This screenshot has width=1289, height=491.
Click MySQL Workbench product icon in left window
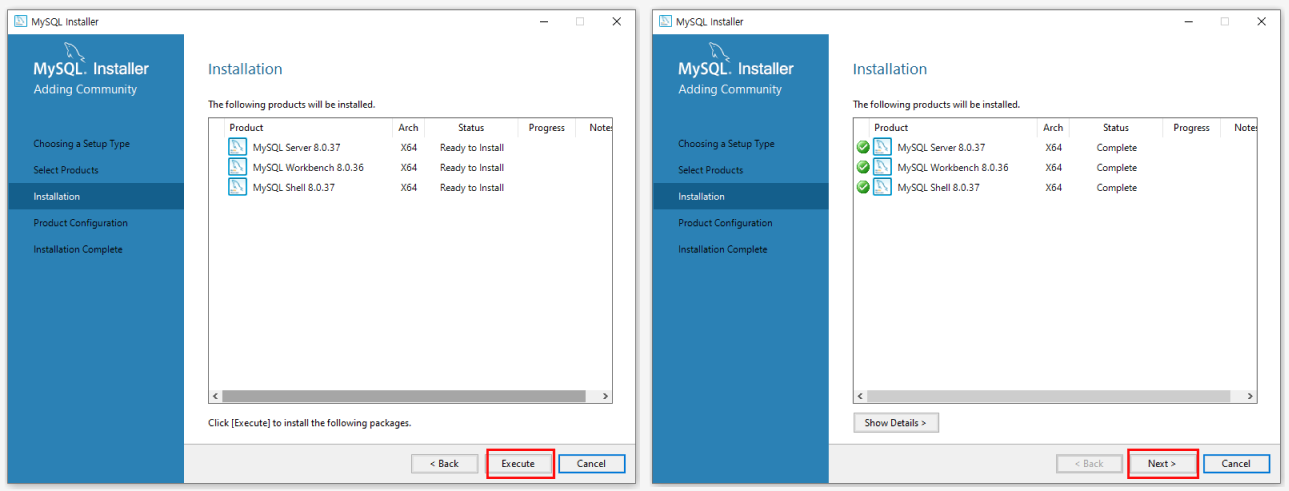click(x=237, y=167)
